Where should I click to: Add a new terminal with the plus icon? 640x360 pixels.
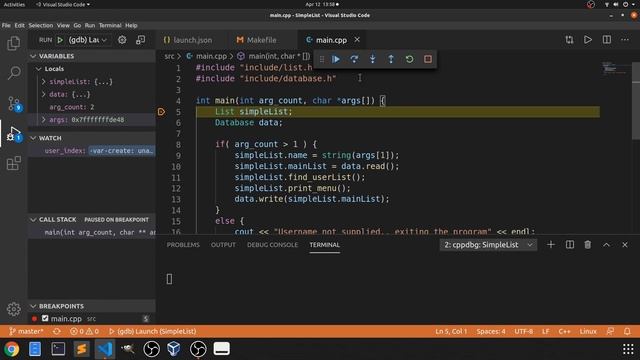[551, 244]
